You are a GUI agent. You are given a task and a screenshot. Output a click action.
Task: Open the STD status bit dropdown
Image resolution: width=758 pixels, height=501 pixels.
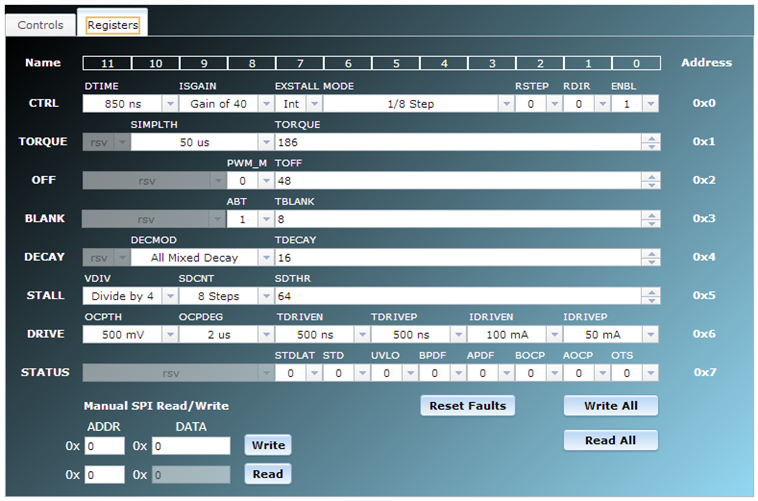[x=346, y=373]
